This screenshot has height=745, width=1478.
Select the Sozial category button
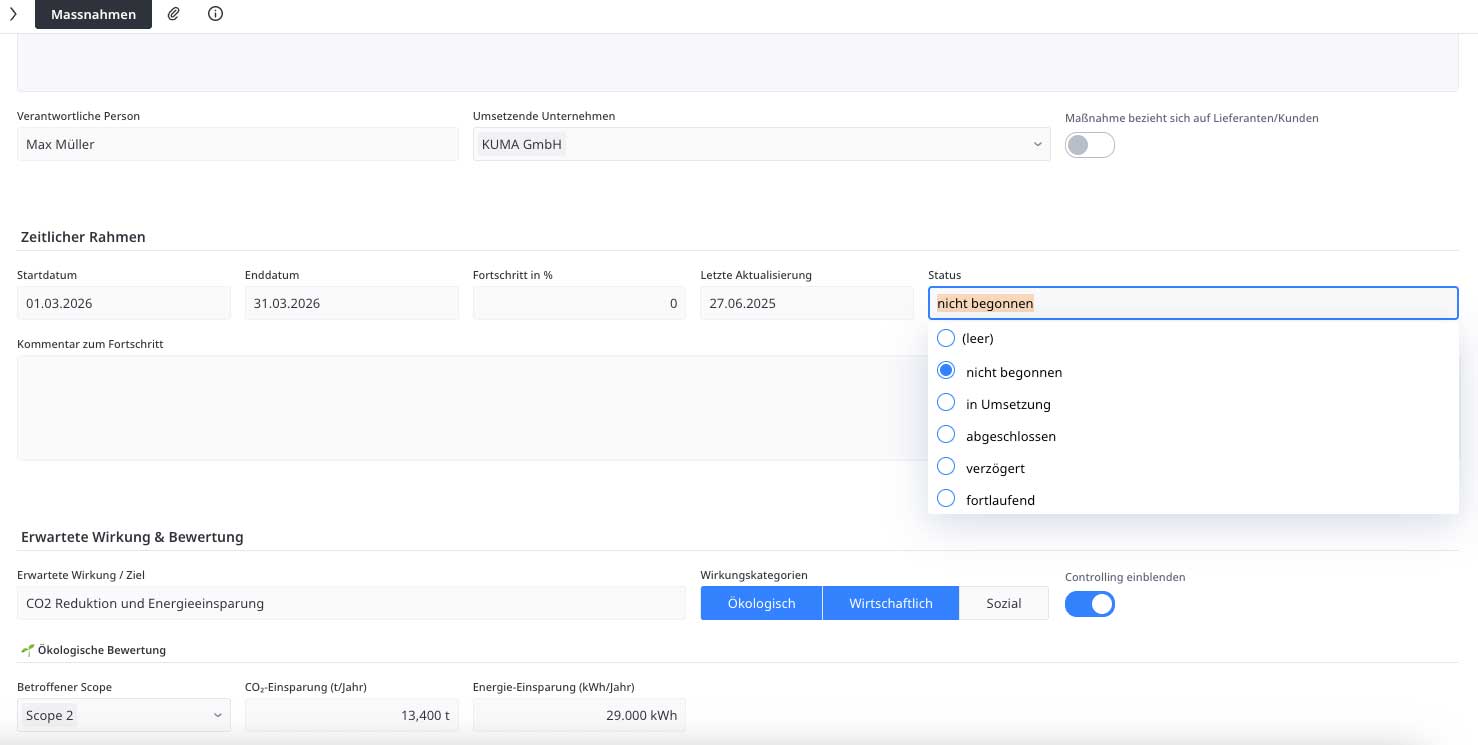(x=1004, y=603)
